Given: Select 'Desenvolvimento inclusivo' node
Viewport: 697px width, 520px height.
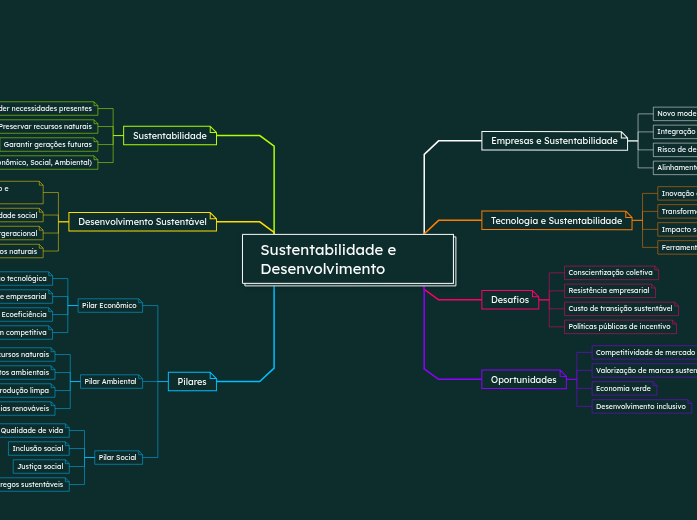Looking at the screenshot, I should (641, 407).
